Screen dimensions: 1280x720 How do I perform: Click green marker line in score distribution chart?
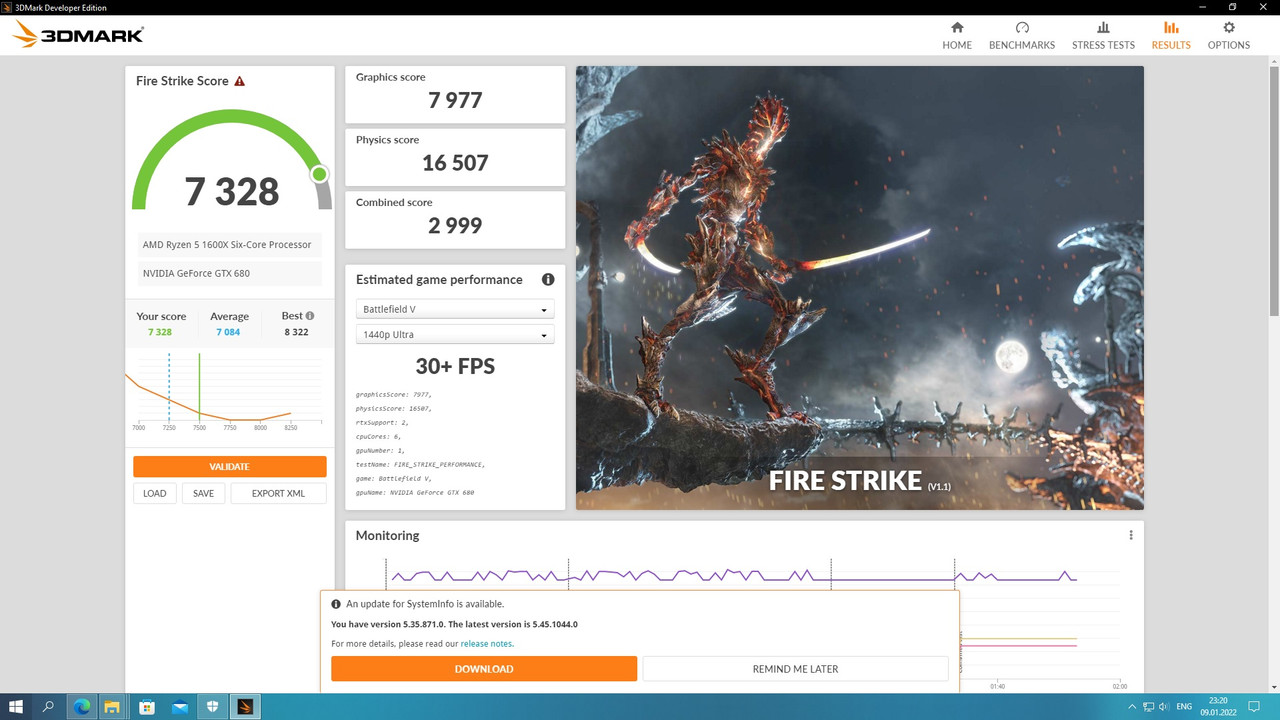[x=199, y=385]
